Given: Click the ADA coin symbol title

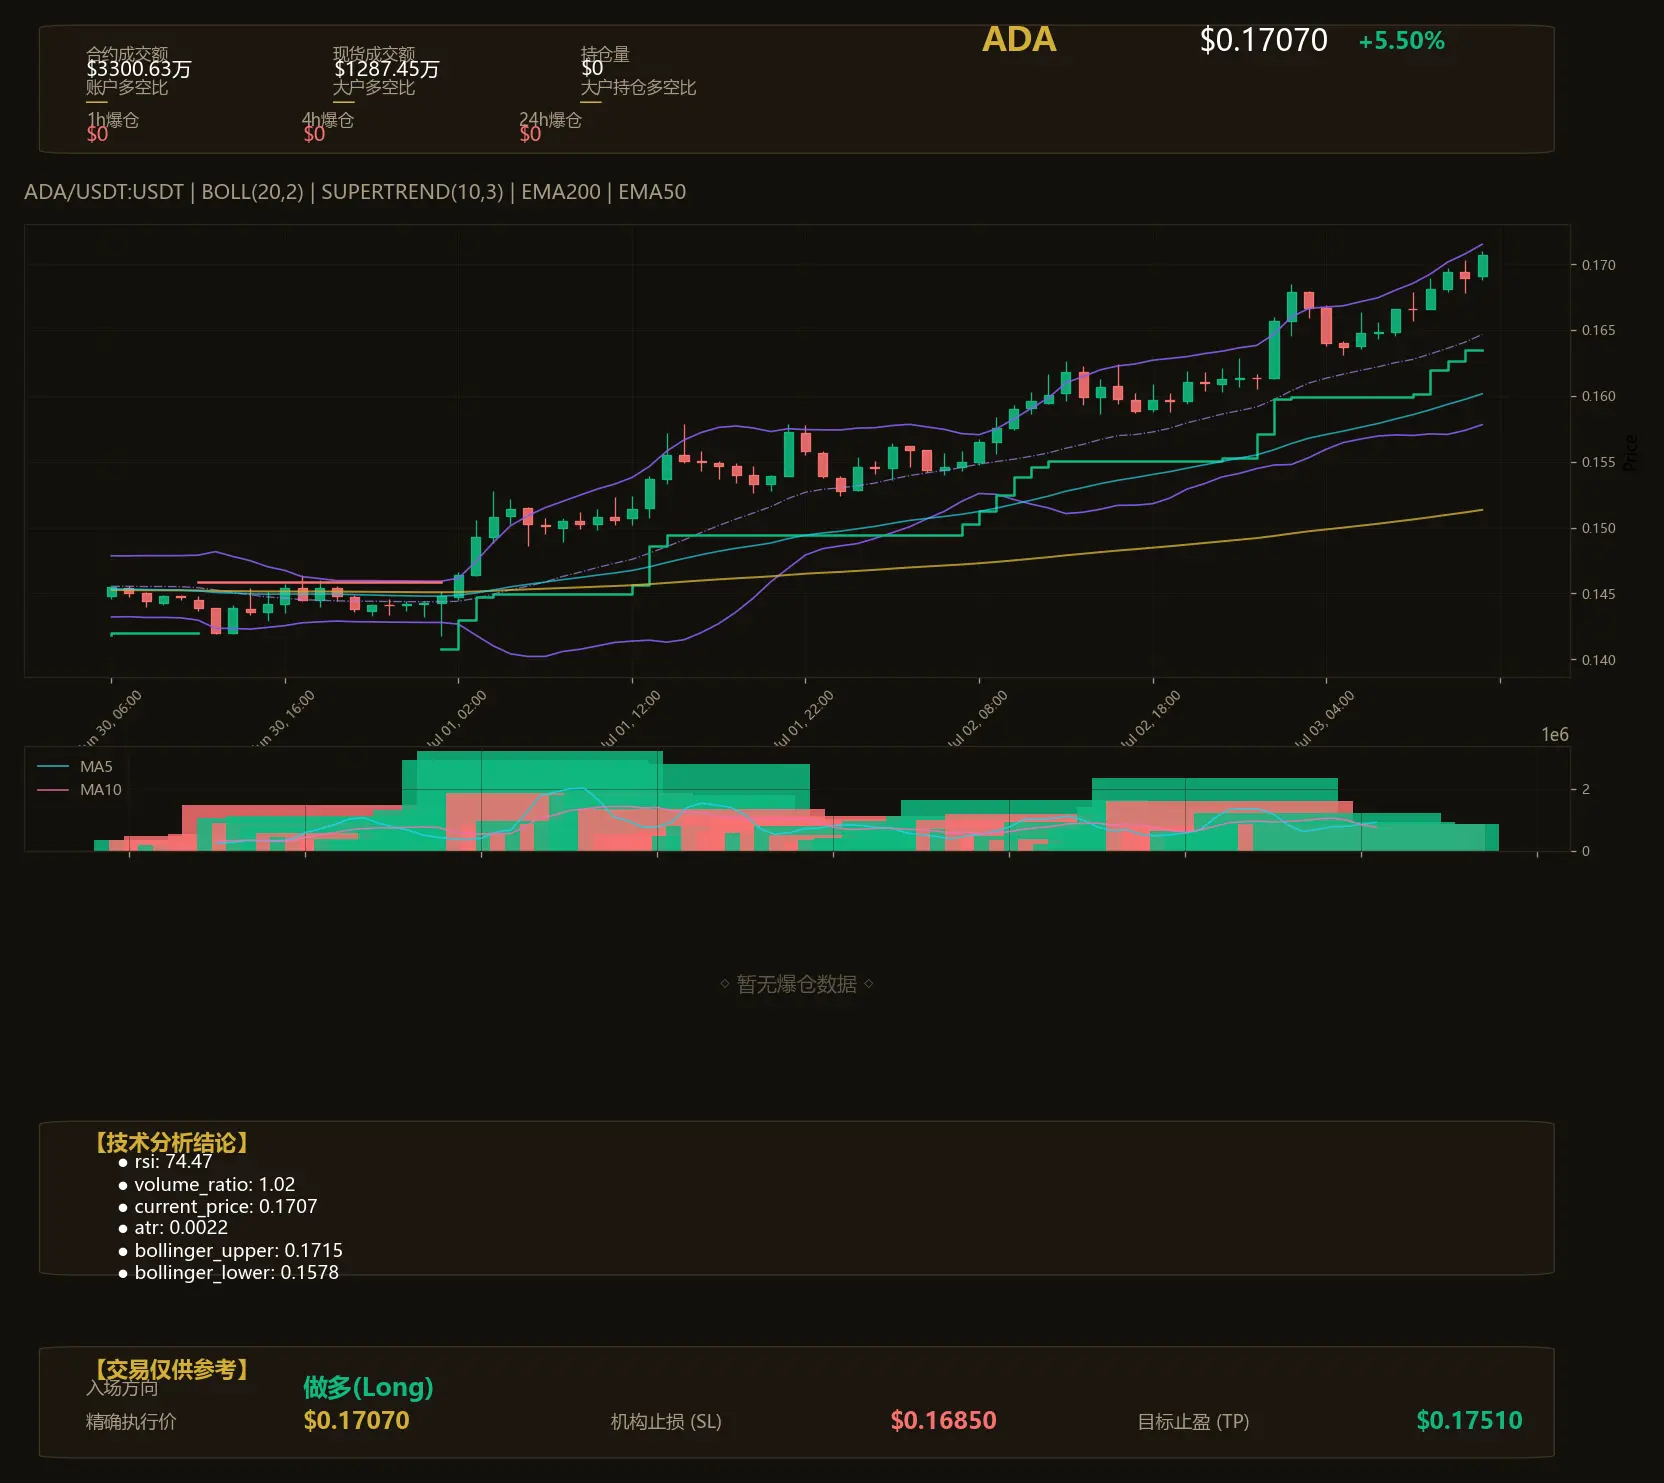Looking at the screenshot, I should [1019, 40].
